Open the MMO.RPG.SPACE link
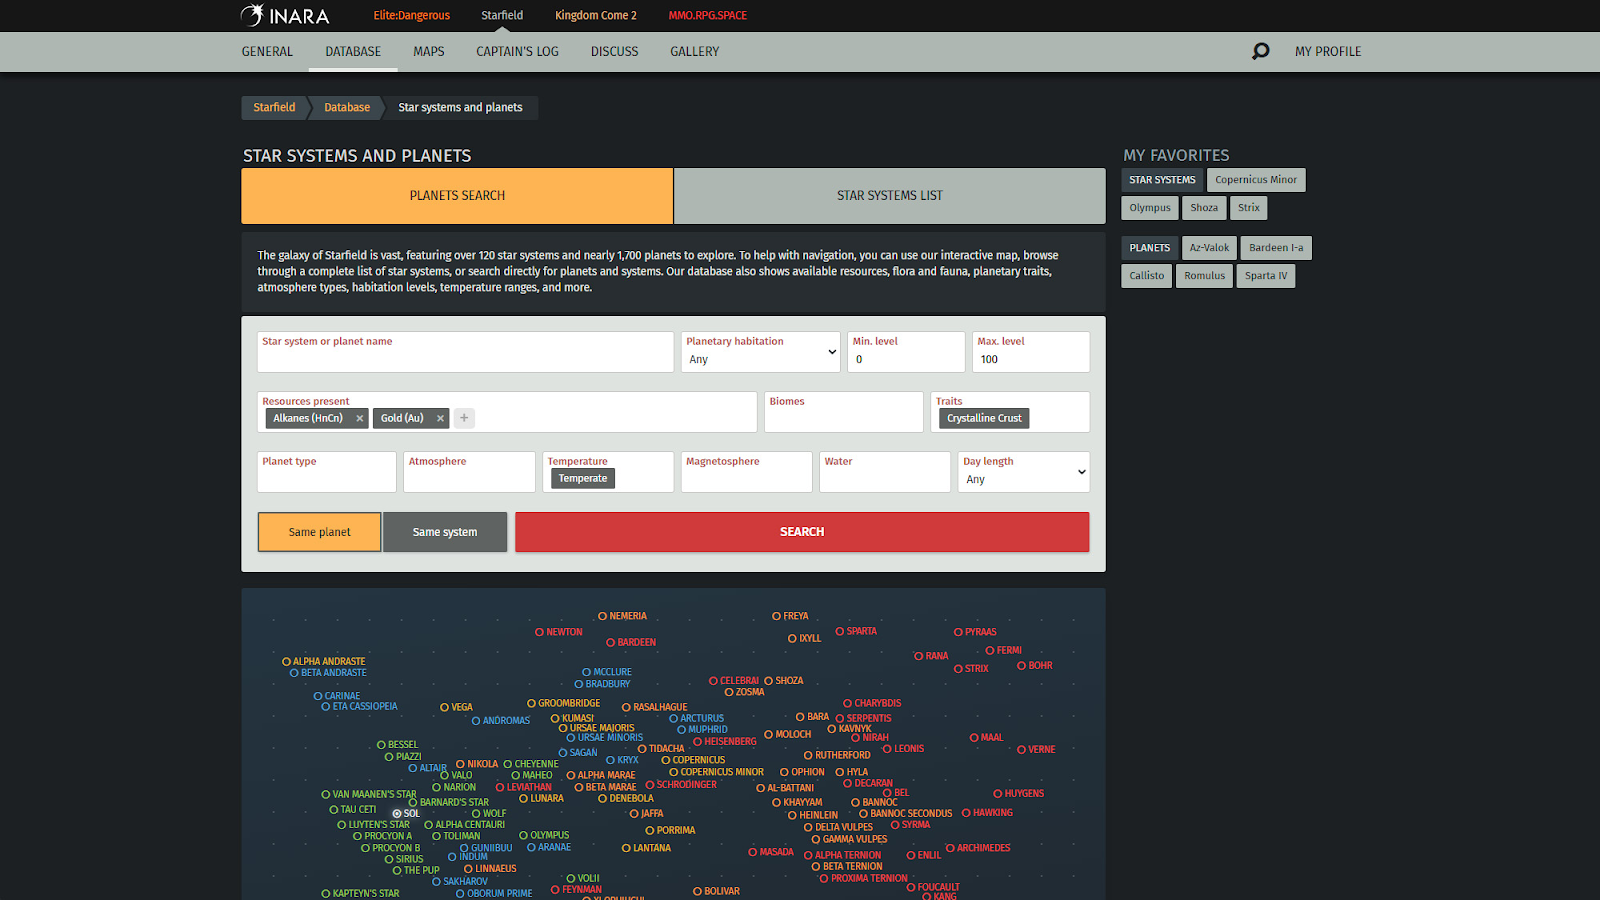Screen dimensions: 1600x900 tap(708, 16)
